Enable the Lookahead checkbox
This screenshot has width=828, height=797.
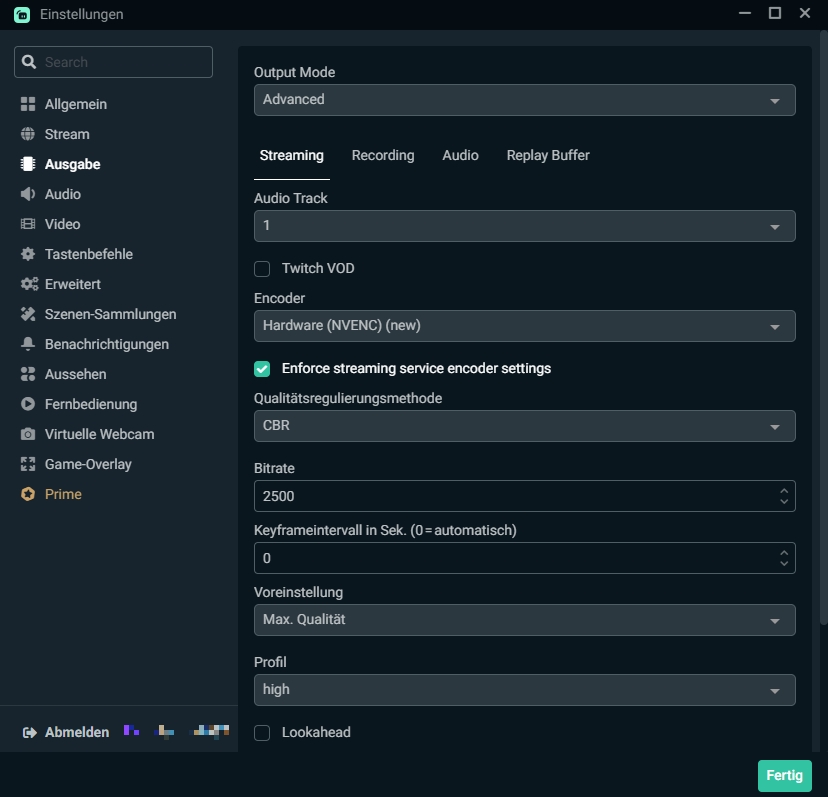262,733
